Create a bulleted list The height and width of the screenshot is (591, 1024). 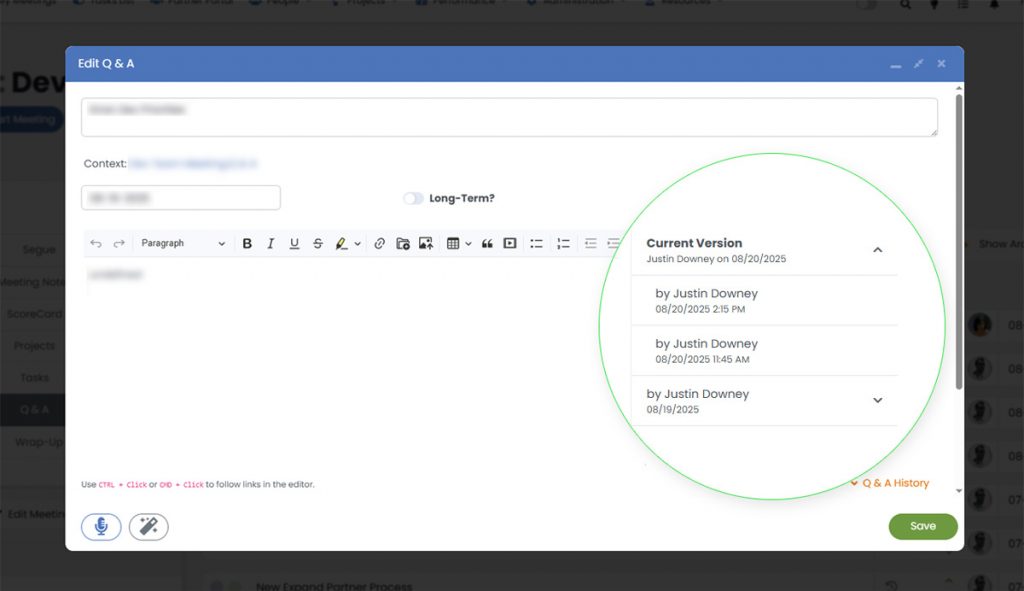click(x=537, y=243)
